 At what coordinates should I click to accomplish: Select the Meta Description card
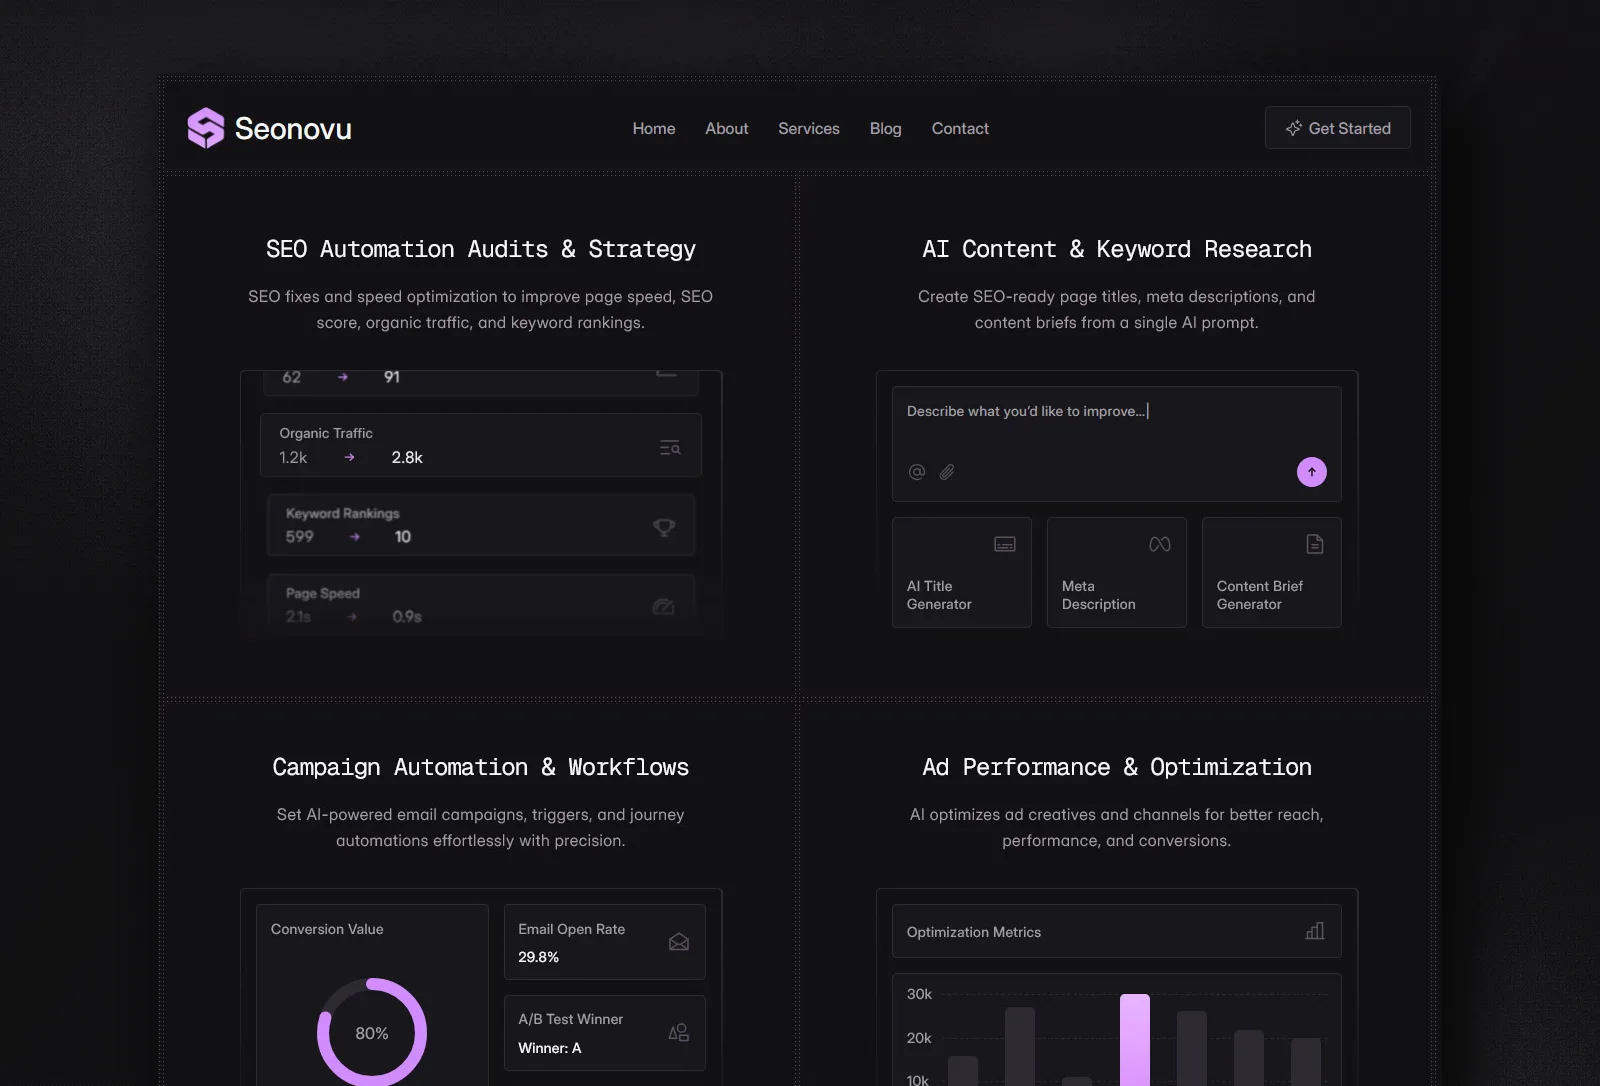pyautogui.click(x=1117, y=572)
